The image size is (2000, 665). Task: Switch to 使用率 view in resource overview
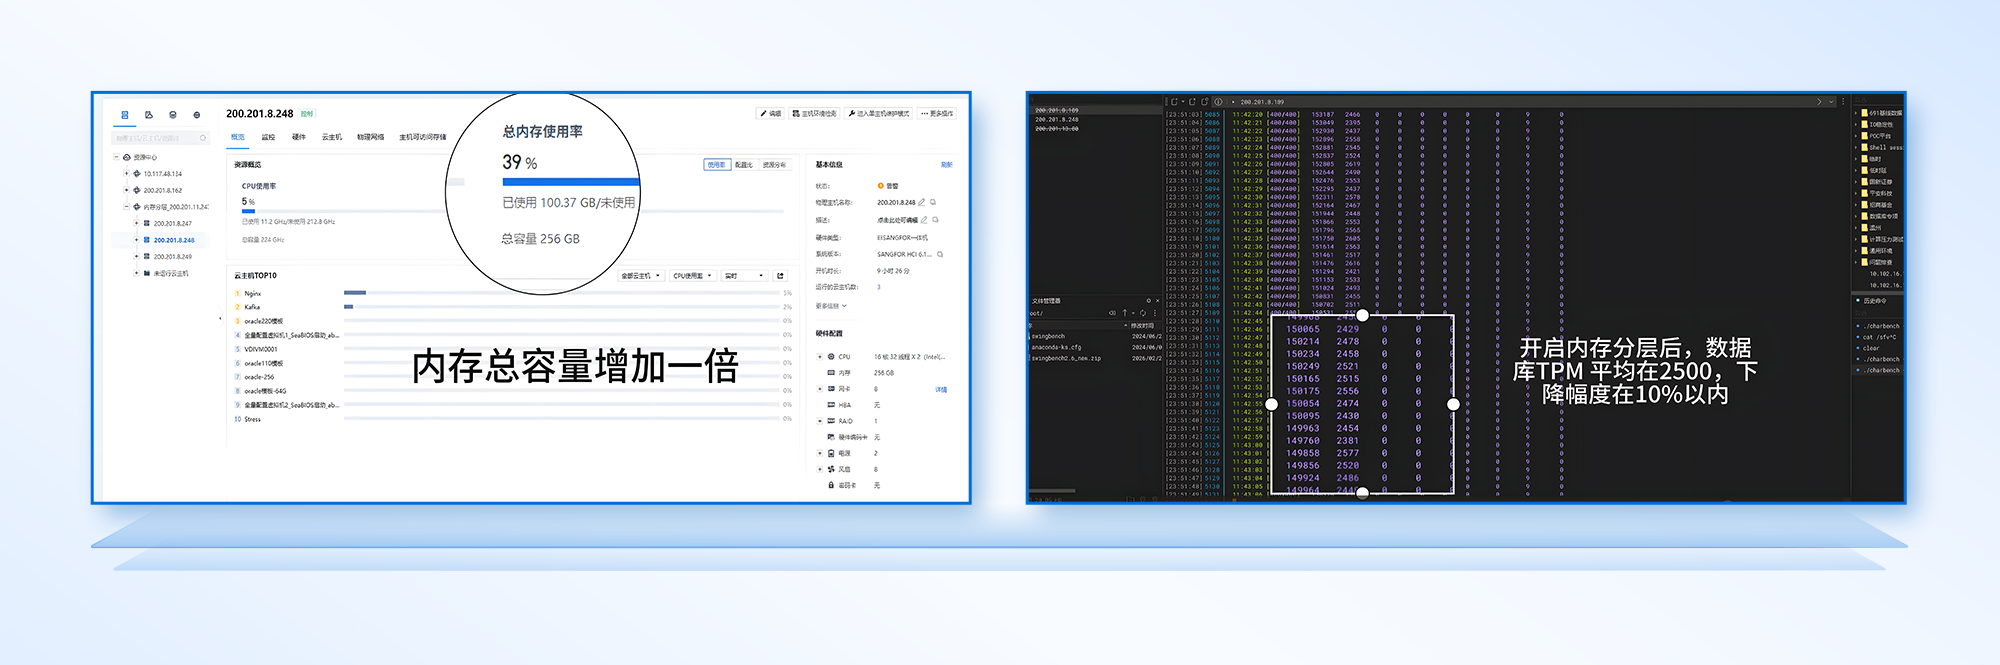[x=717, y=165]
